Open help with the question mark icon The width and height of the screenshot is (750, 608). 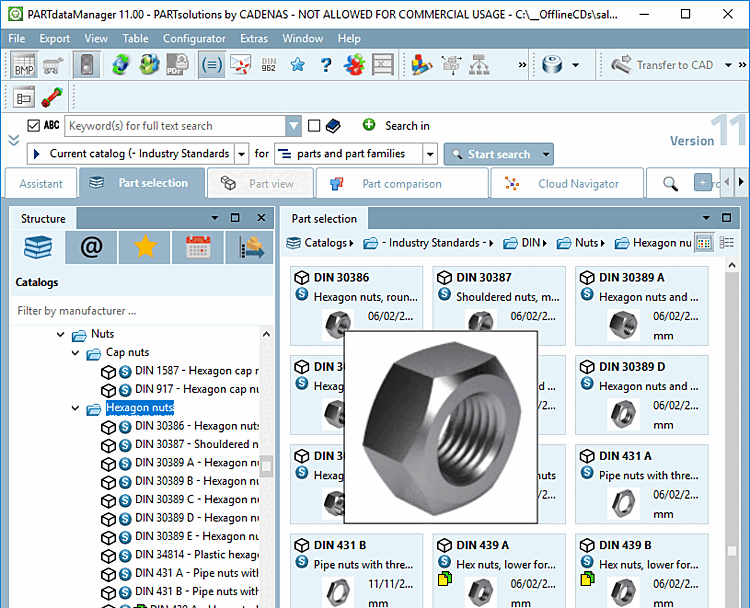(x=325, y=65)
